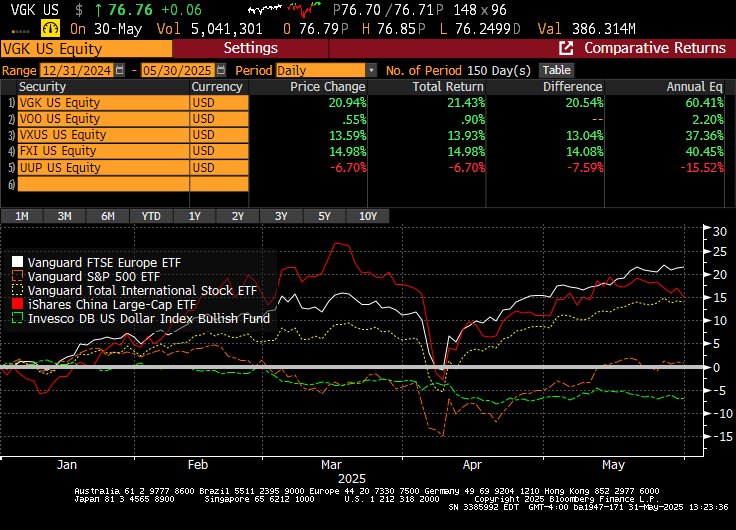Click the VGK US ticker in header
The width and height of the screenshot is (736, 530).
click(x=35, y=10)
